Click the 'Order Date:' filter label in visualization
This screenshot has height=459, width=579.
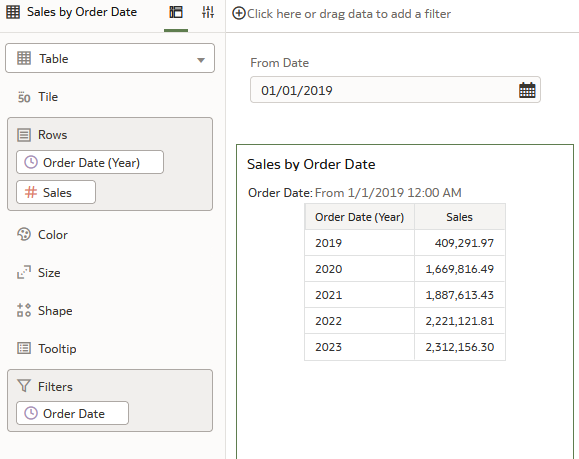pos(280,193)
